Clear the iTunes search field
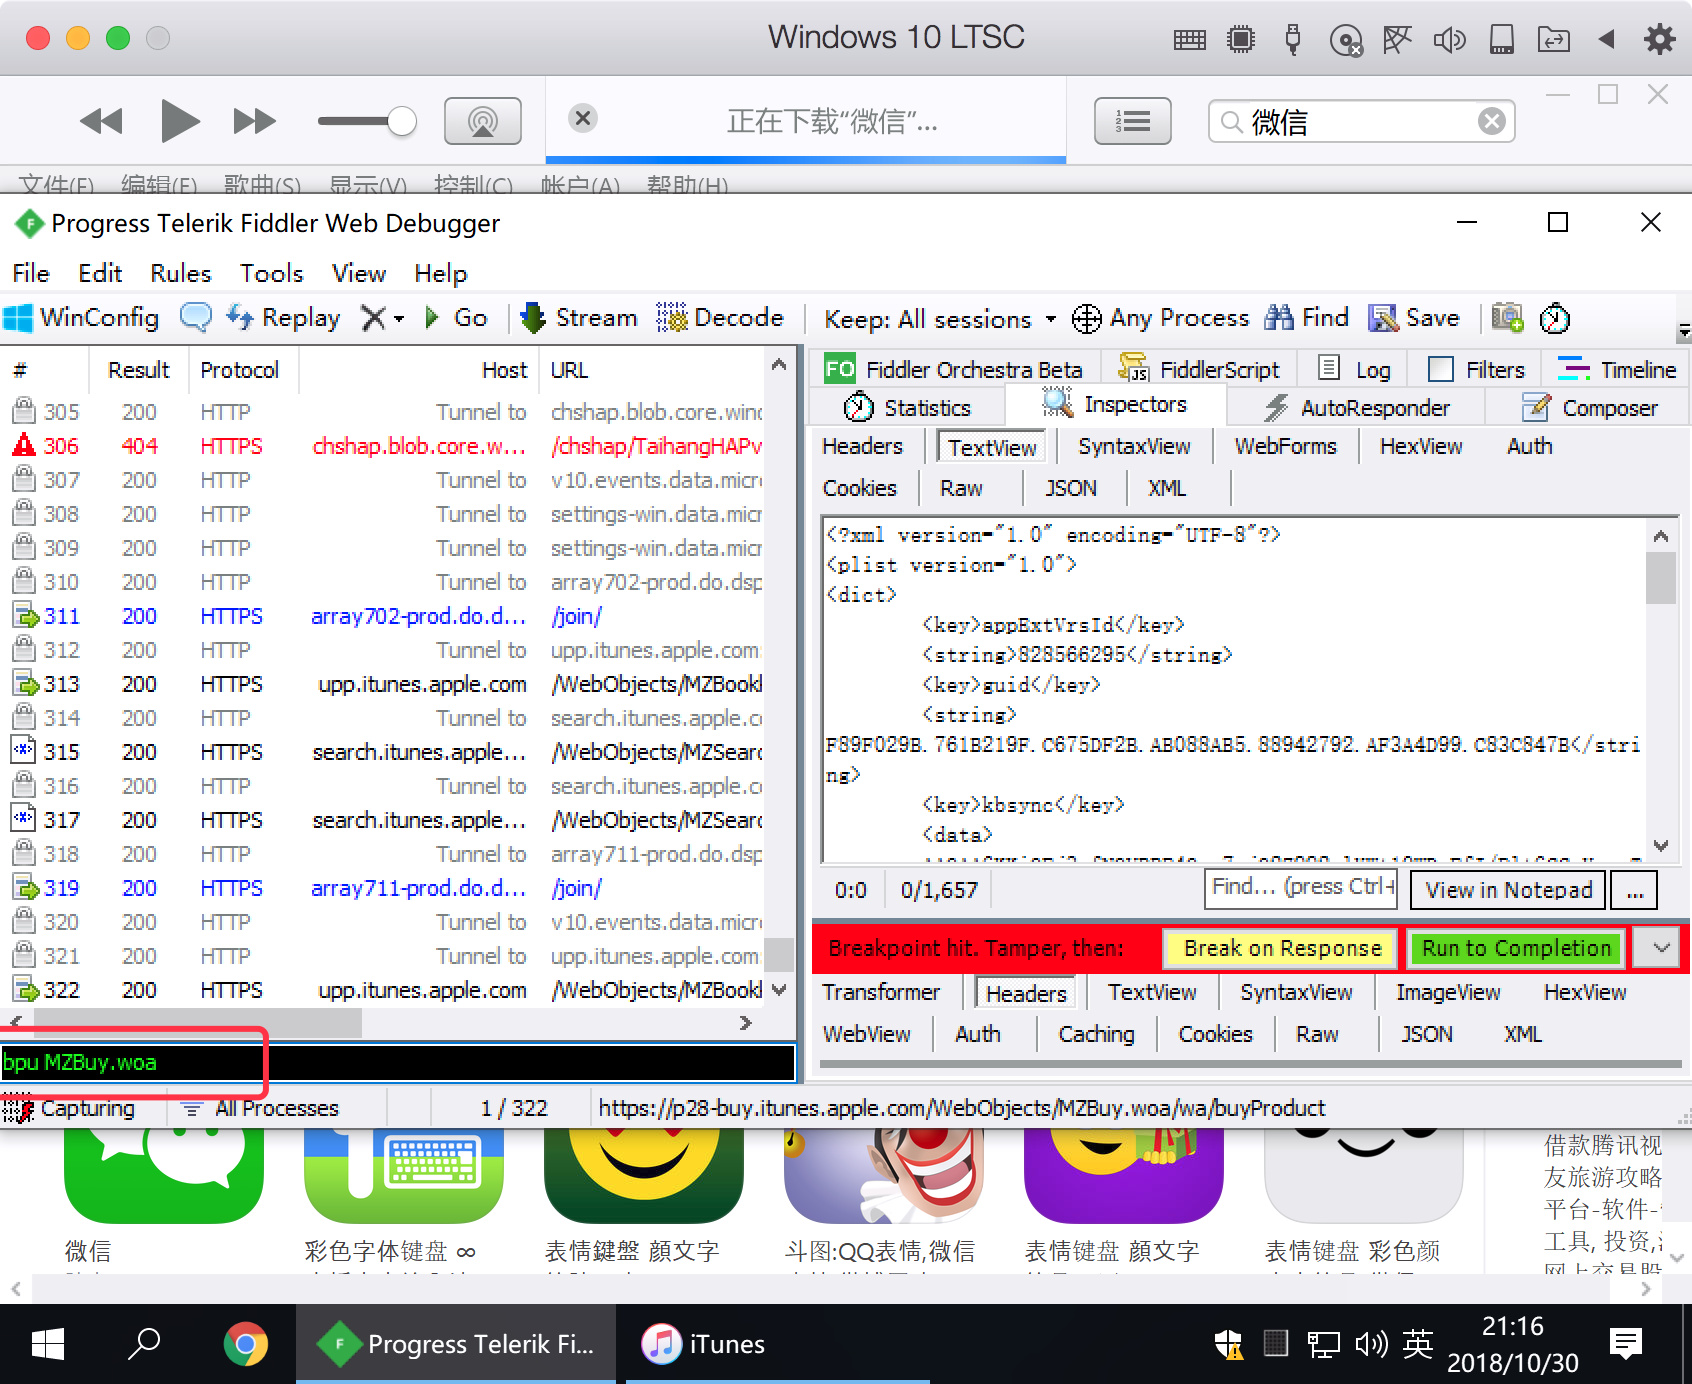The width and height of the screenshot is (1692, 1384). point(1491,121)
